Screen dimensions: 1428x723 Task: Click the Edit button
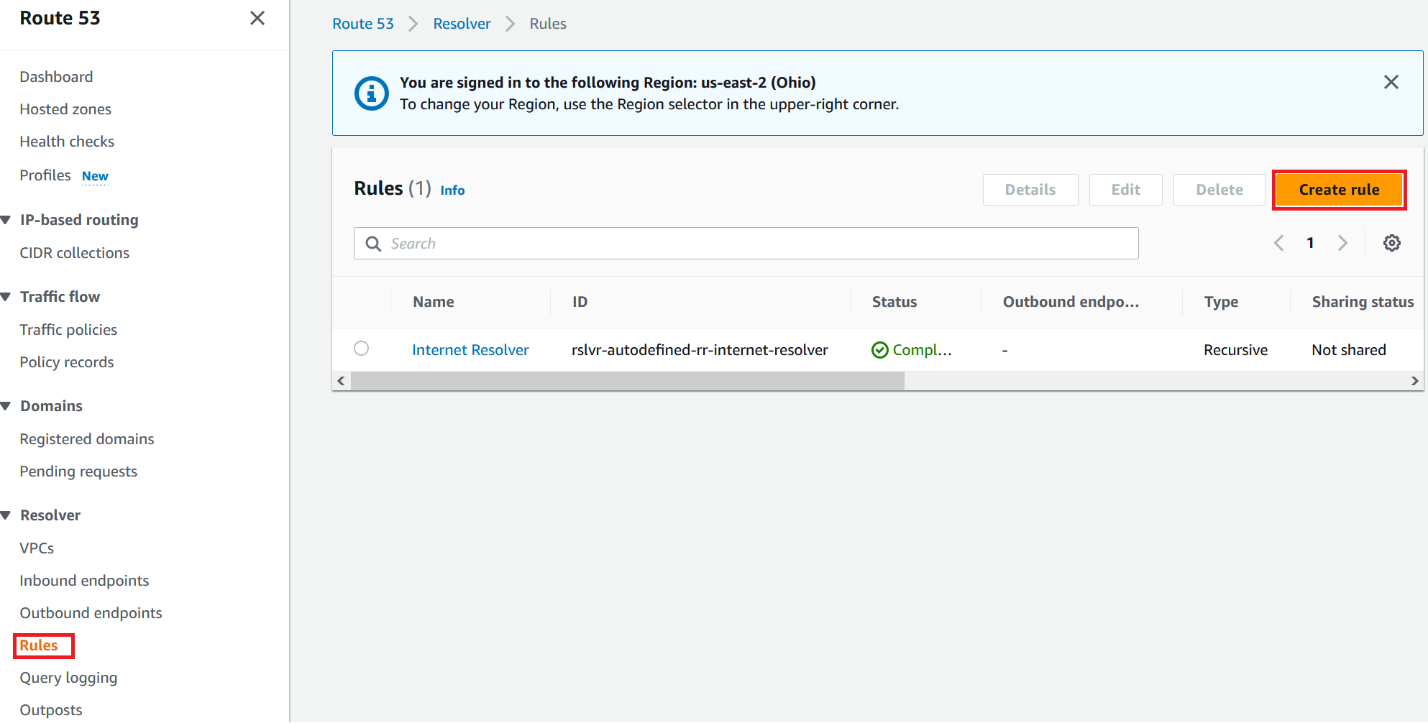coord(1126,190)
